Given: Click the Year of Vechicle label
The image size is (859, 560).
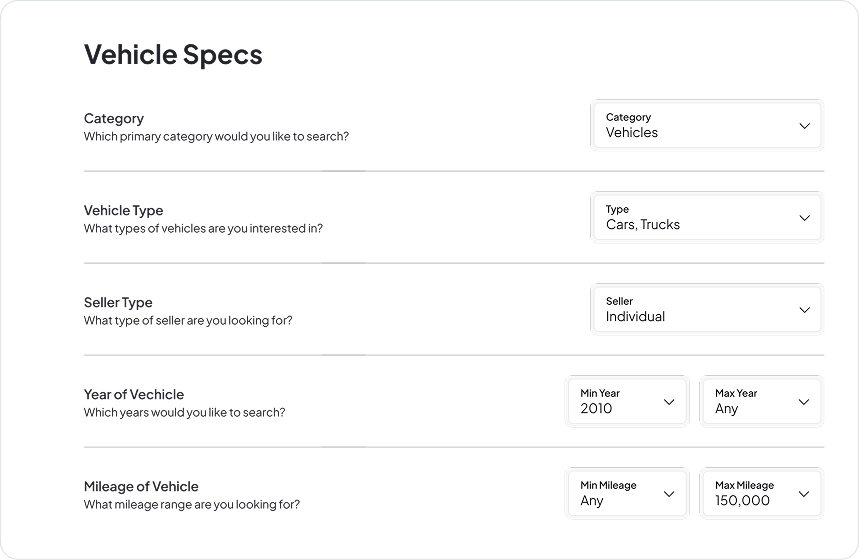Looking at the screenshot, I should pos(134,394).
